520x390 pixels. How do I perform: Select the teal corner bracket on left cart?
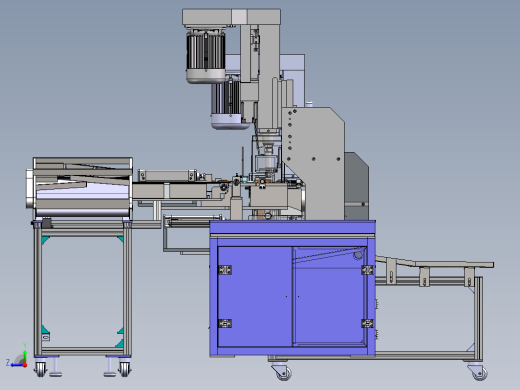pos(46,239)
